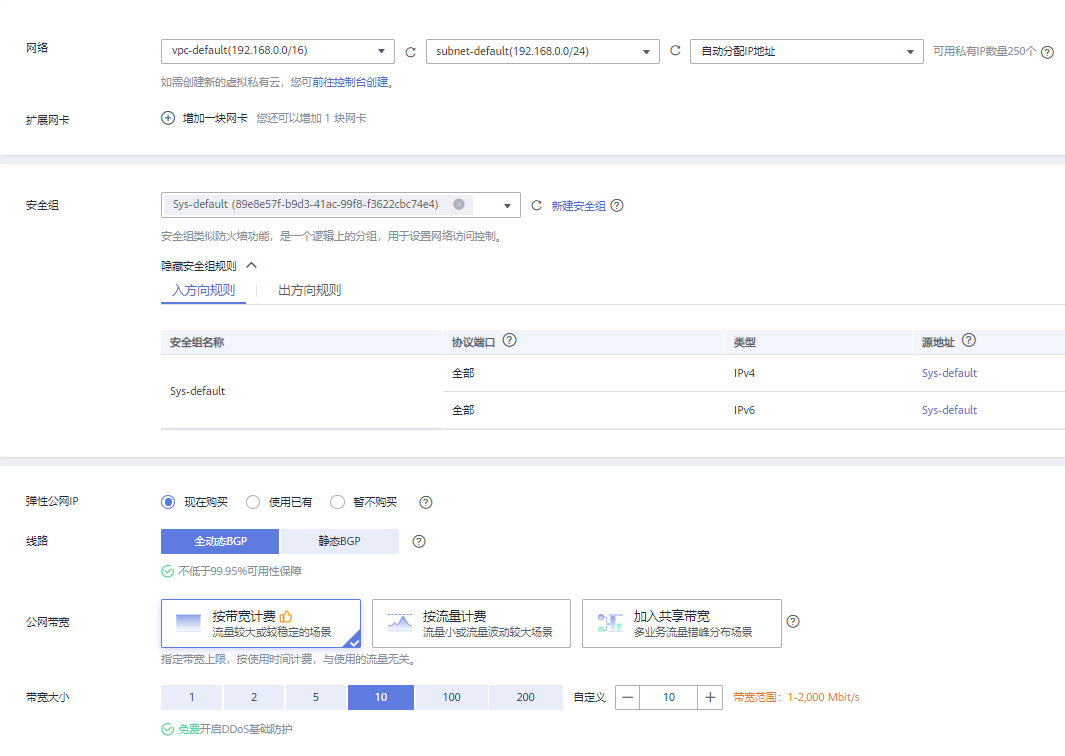The image size is (1065, 756).
Task: Select 加入共享带宽 option
Action: click(682, 624)
